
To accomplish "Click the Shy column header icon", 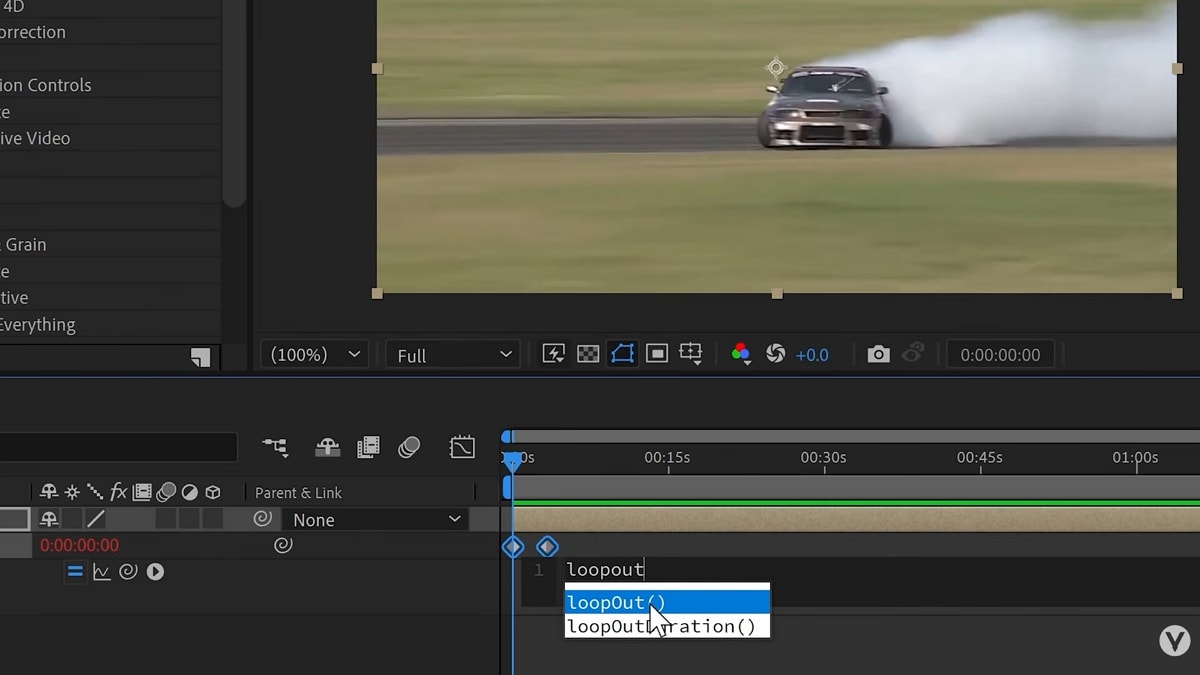I will pos(49,492).
